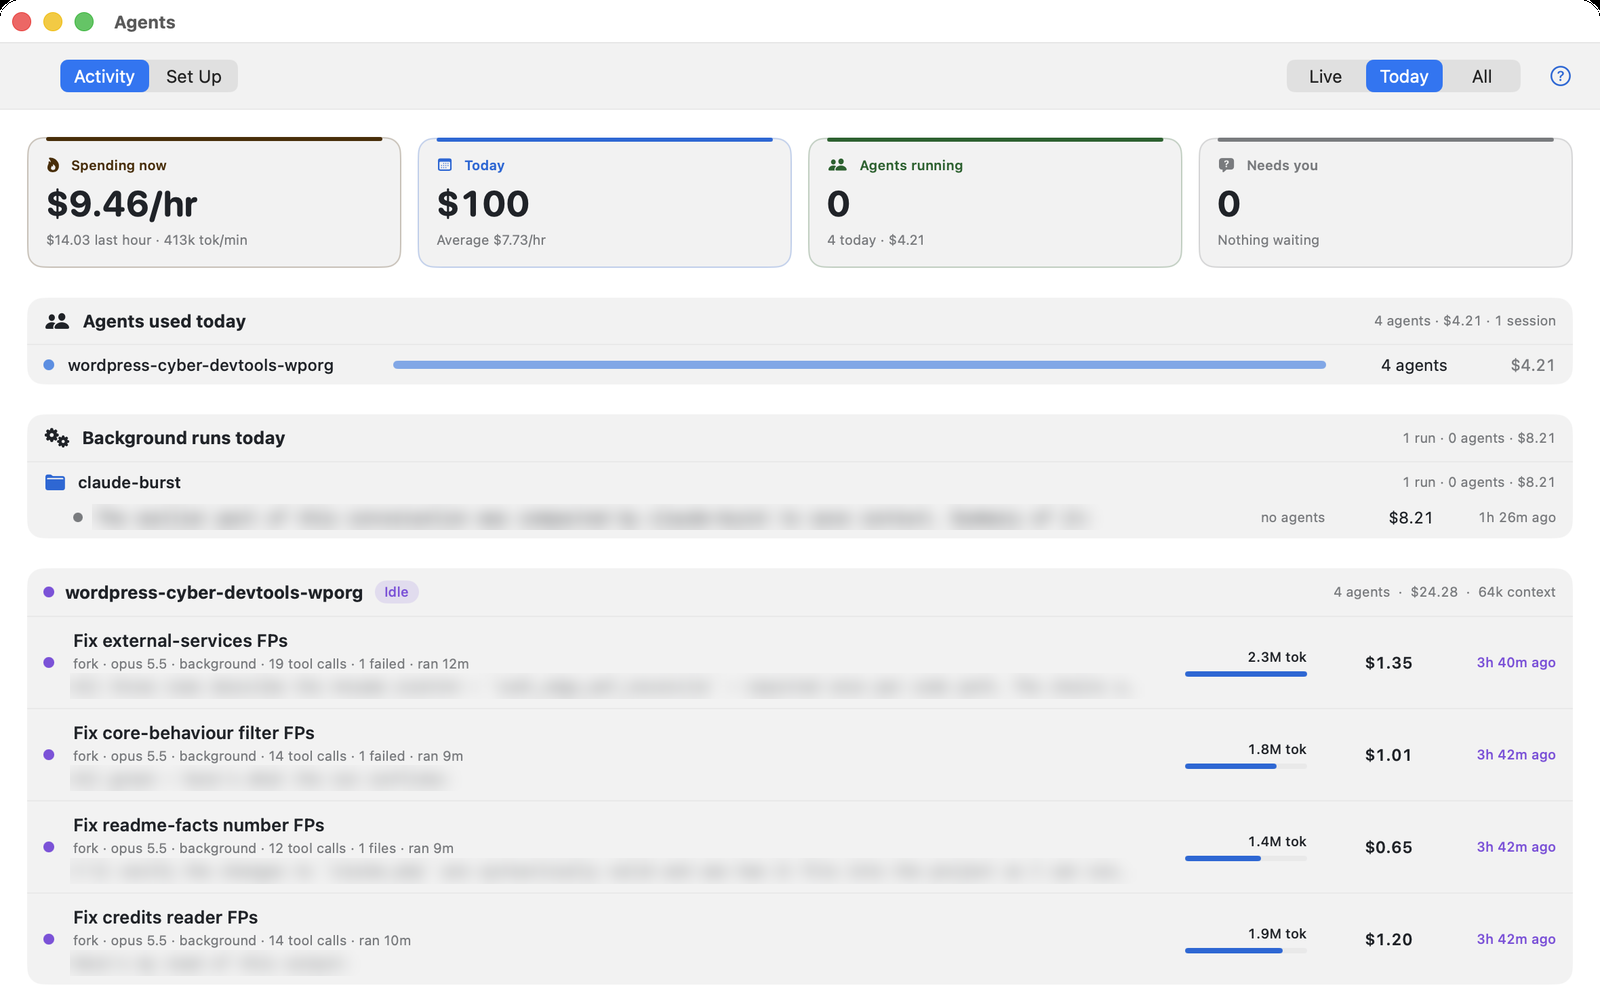Switch to the Activity tab
Image resolution: width=1600 pixels, height=990 pixels.
coord(104,76)
